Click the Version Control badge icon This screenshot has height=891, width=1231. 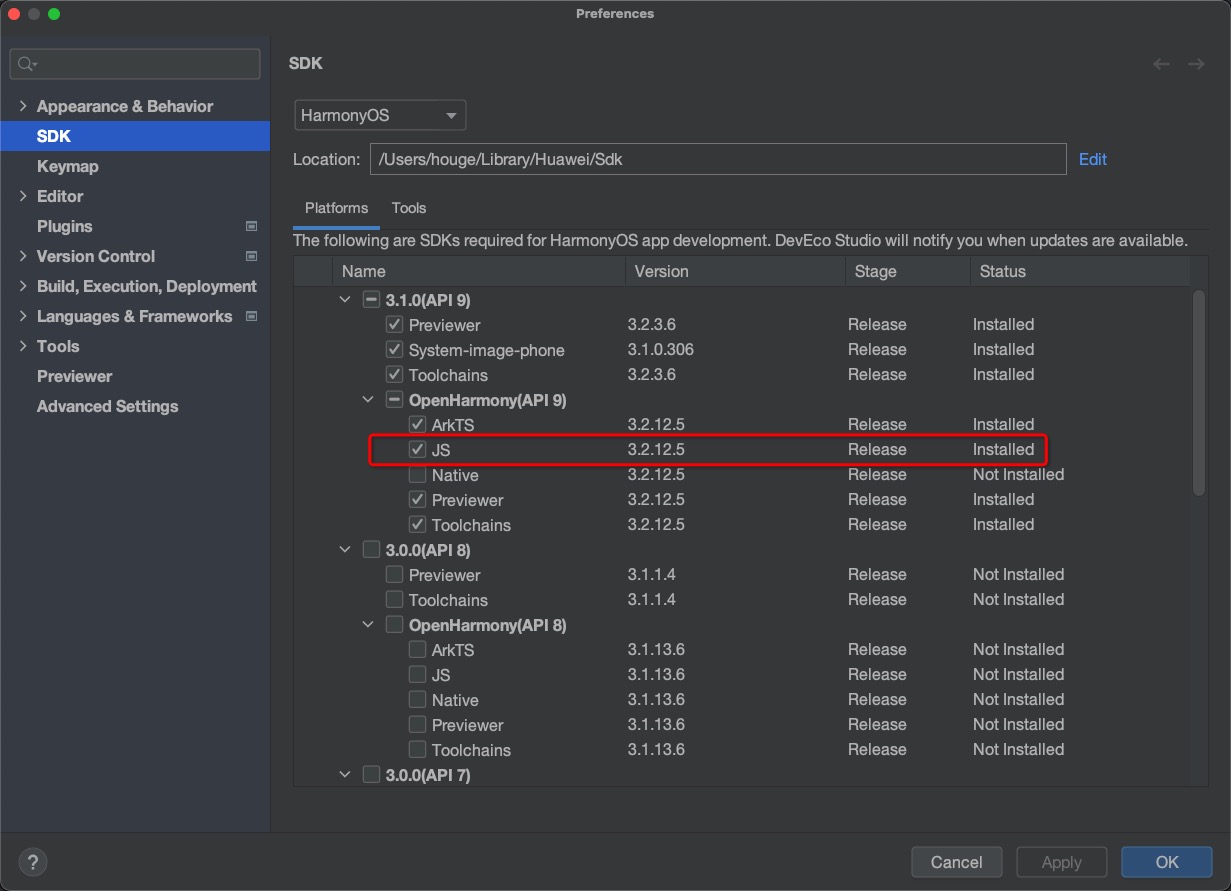(251, 256)
